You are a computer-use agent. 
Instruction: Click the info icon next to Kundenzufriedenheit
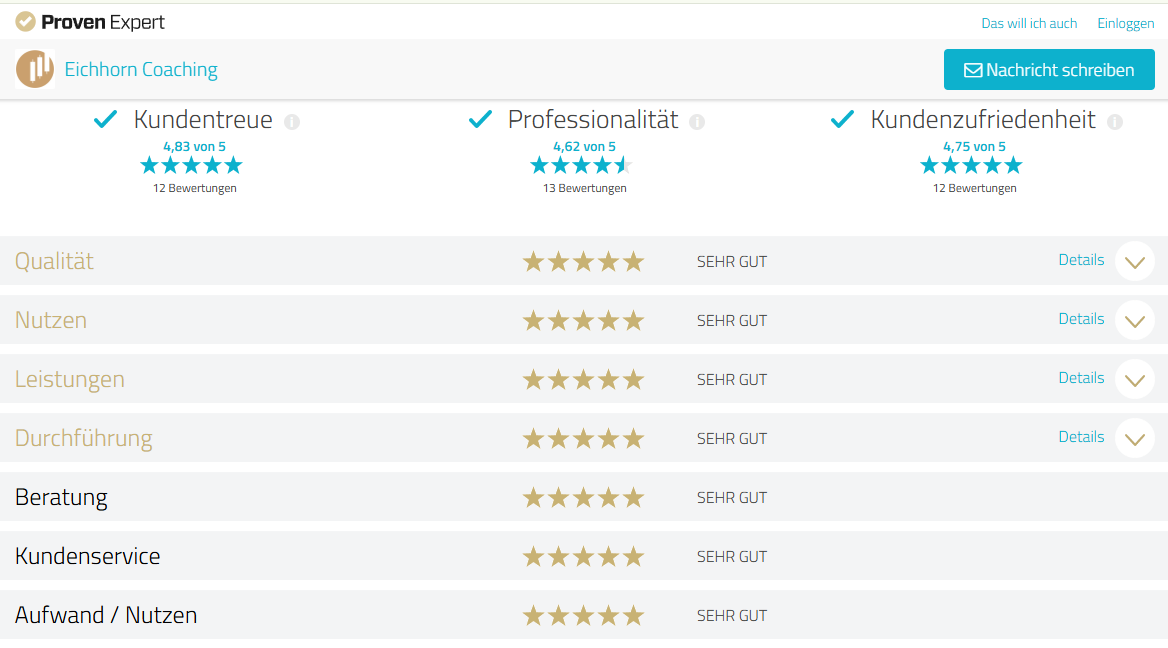click(1115, 122)
